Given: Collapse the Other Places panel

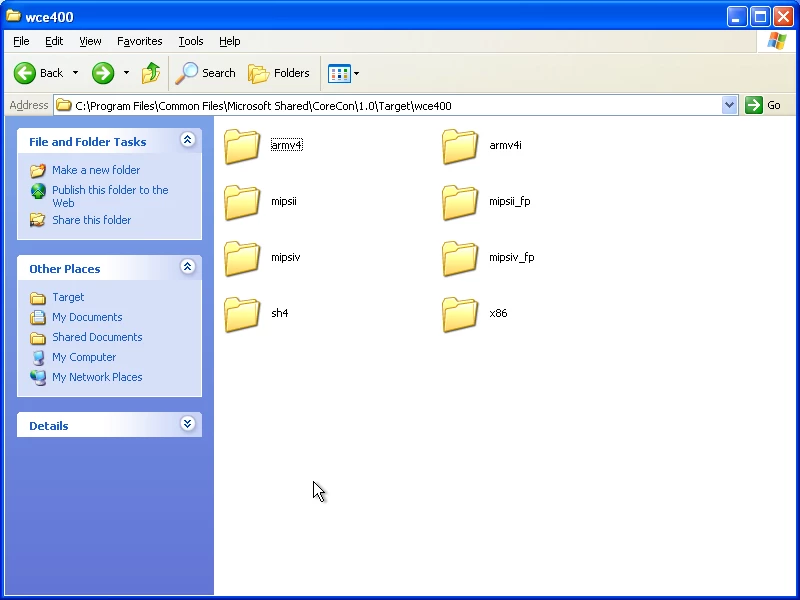Looking at the screenshot, I should tap(187, 268).
